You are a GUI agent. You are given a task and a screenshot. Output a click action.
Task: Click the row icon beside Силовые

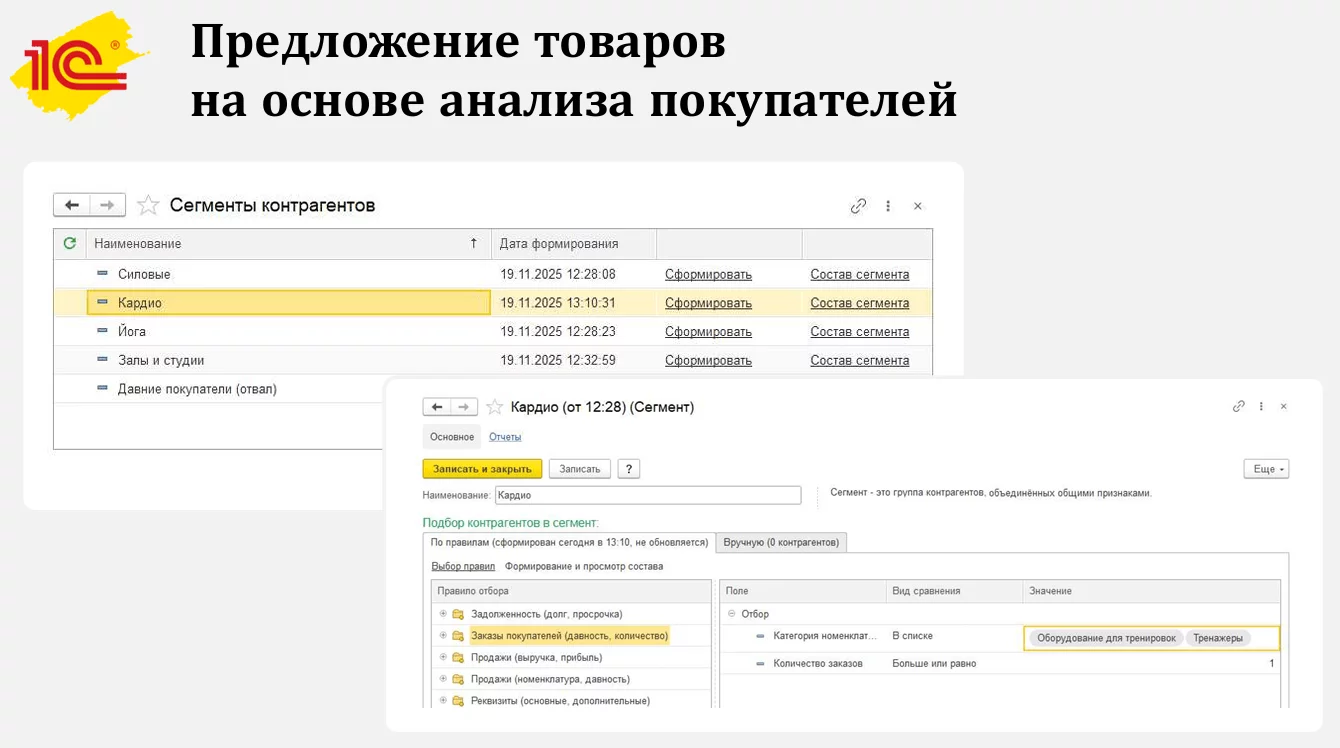[102, 274]
